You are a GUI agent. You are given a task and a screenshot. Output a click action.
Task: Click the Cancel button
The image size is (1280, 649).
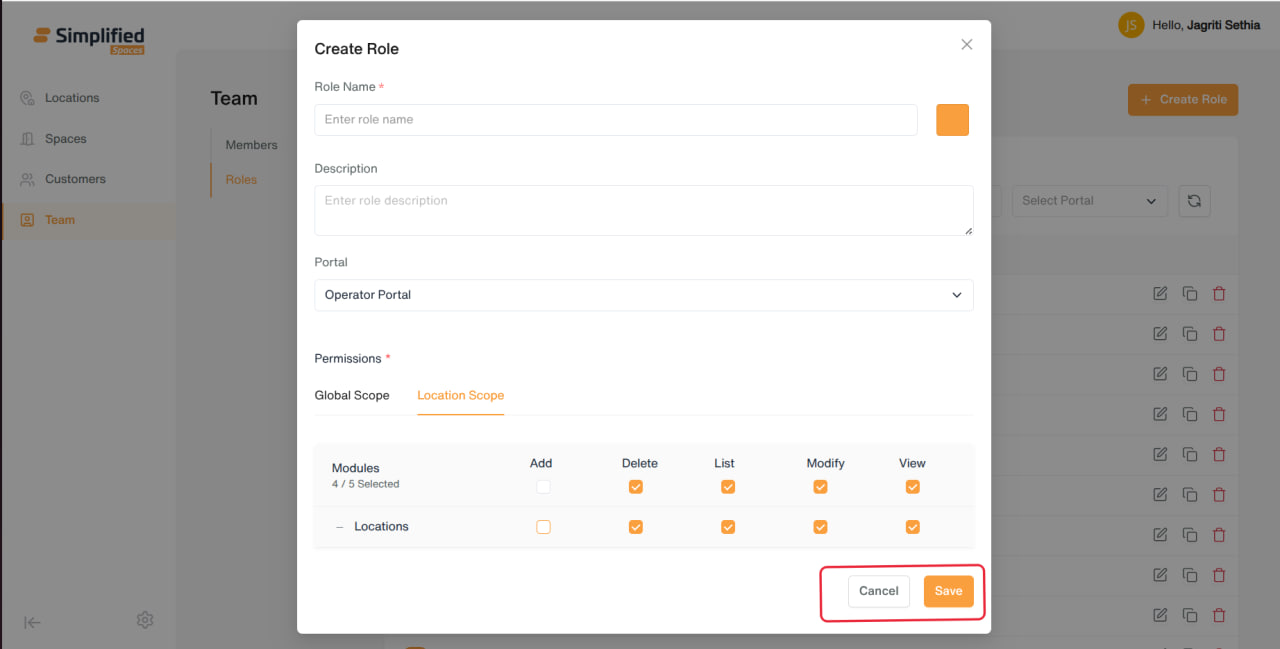point(879,591)
